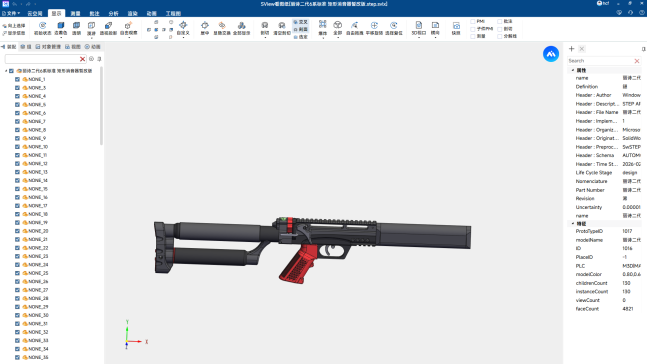
Task: Click the plus icon in properties panel
Action: click(571, 49)
